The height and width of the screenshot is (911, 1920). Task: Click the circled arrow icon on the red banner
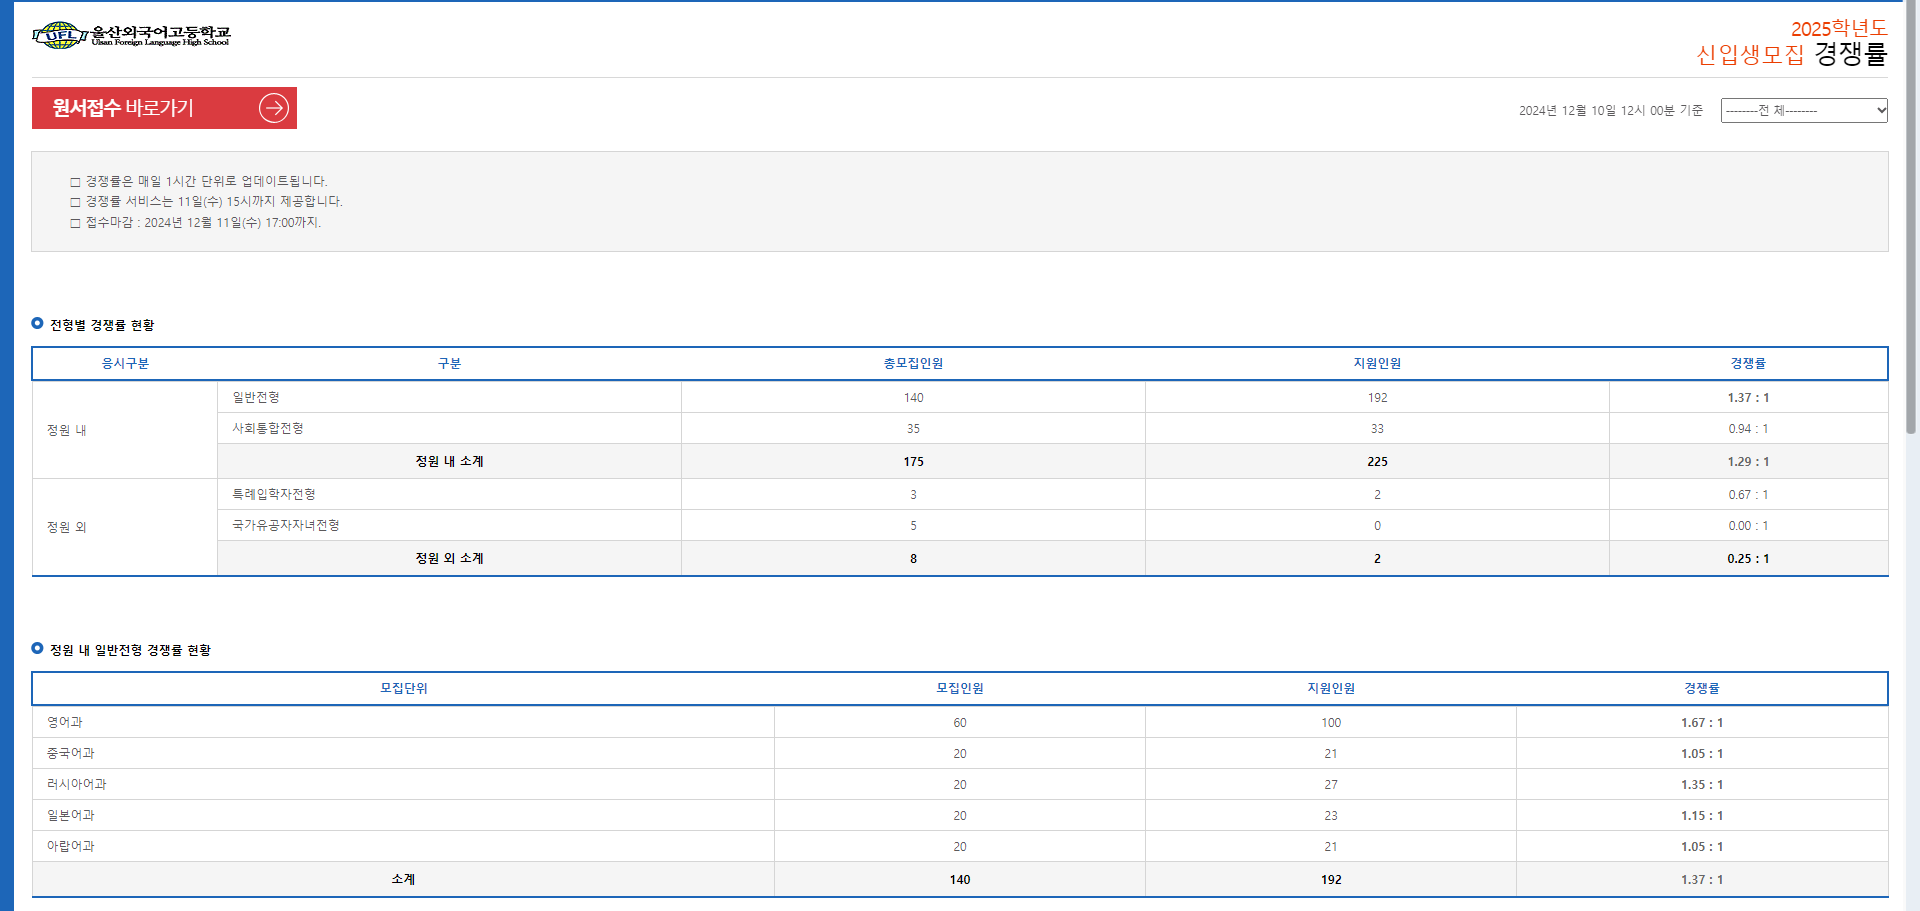(x=274, y=108)
